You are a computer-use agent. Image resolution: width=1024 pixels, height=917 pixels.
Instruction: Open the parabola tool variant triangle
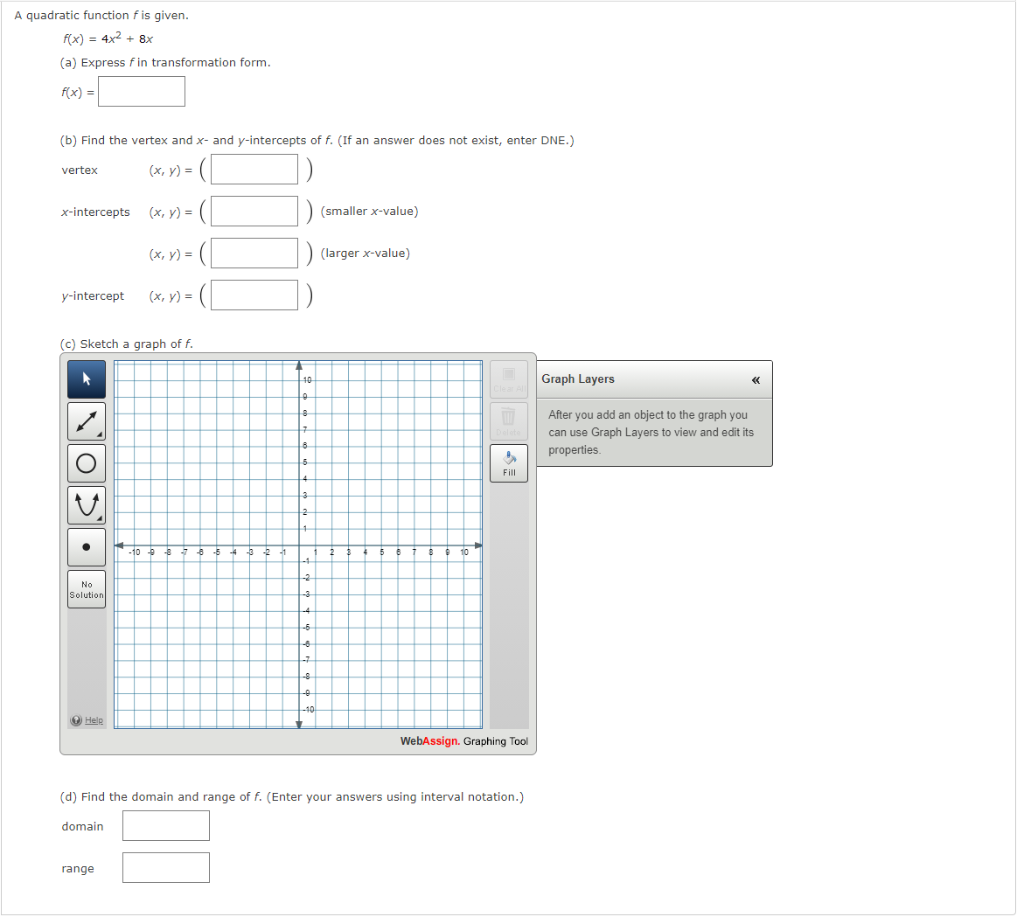[x=98, y=516]
